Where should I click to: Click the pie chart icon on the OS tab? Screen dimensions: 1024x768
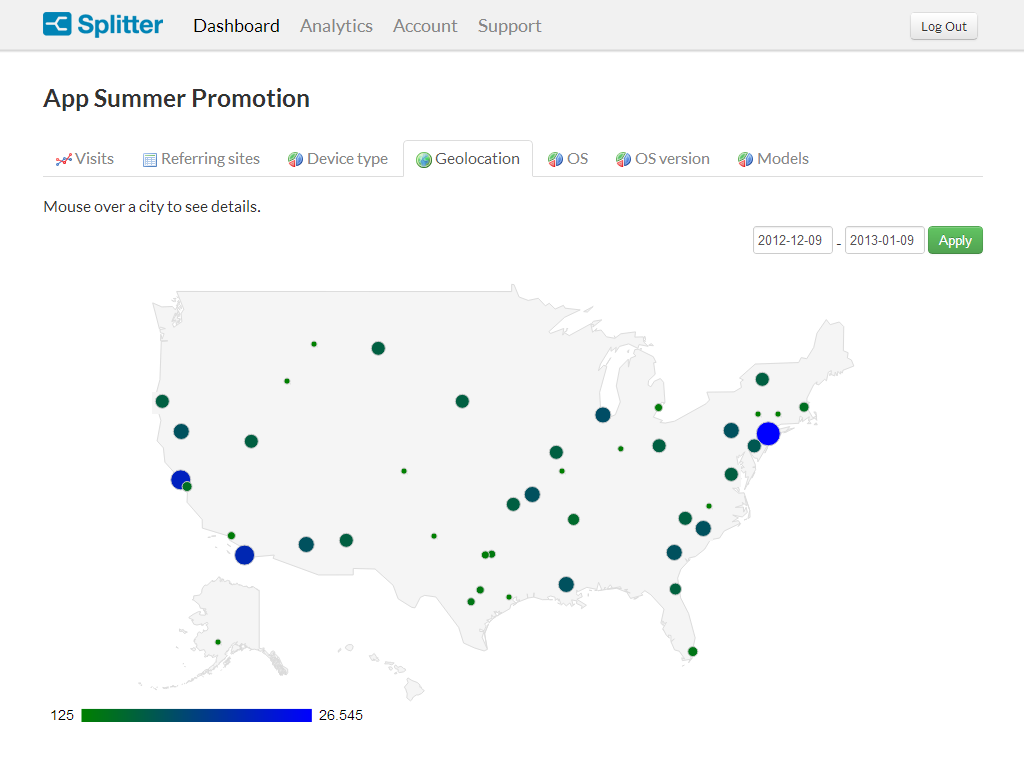554,158
